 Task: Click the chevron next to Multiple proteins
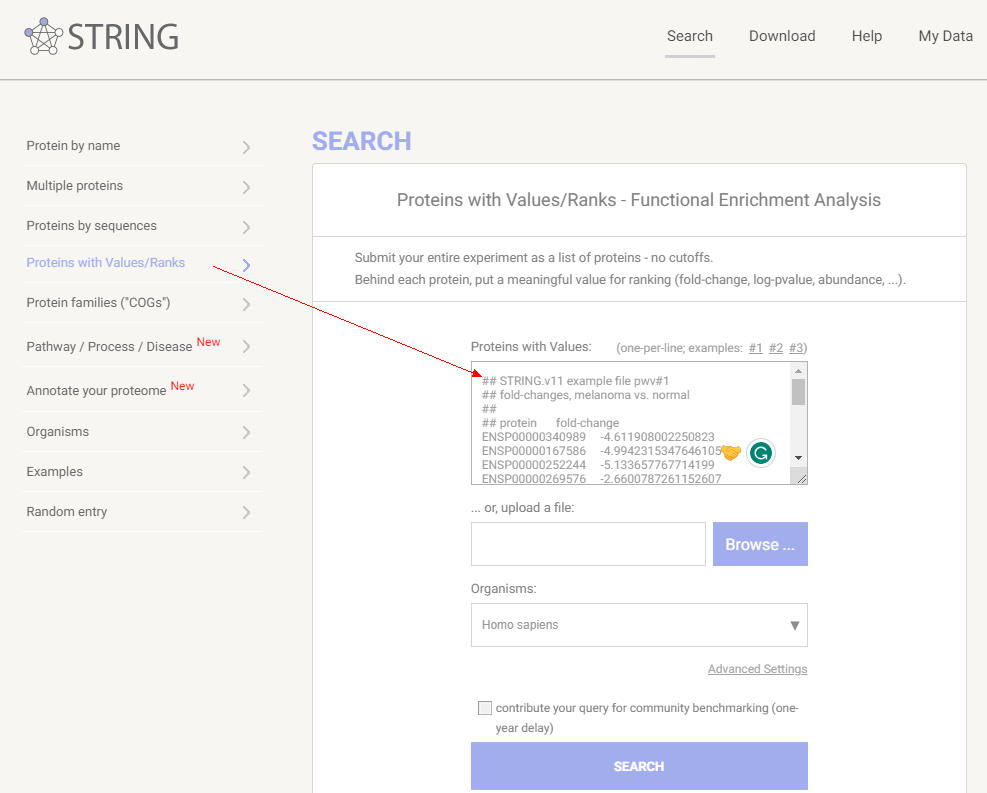246,187
